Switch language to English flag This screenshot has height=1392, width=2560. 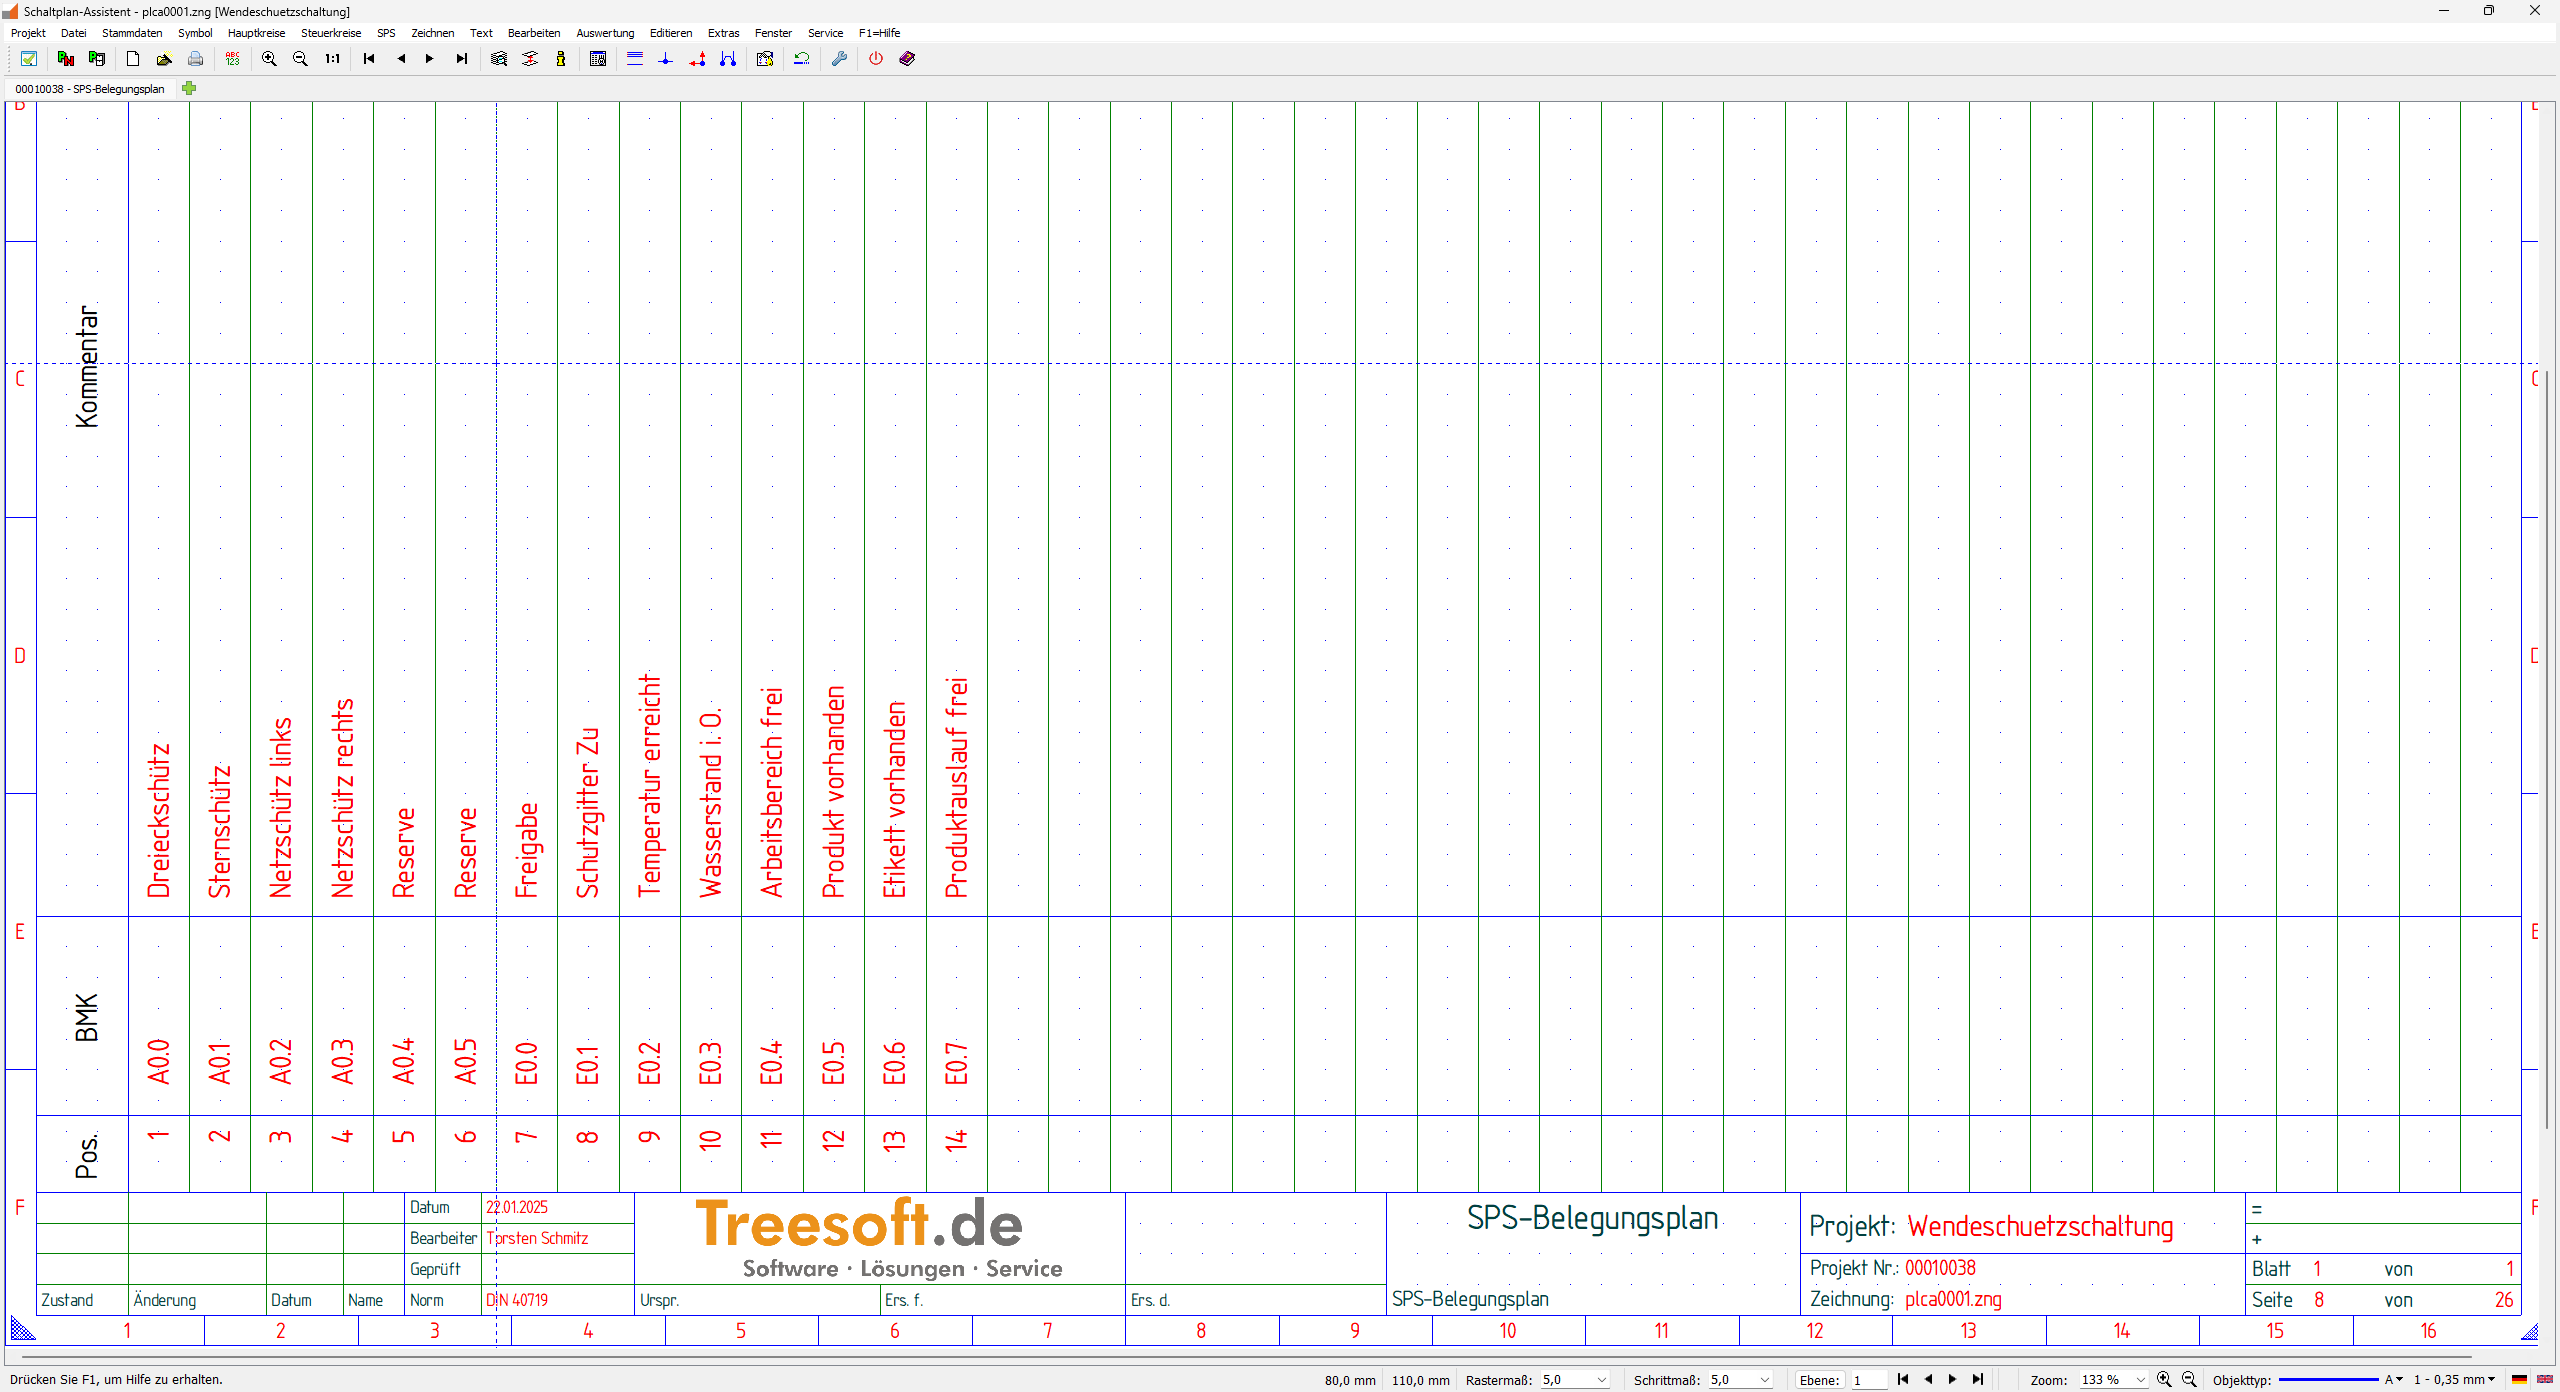coord(2544,1380)
